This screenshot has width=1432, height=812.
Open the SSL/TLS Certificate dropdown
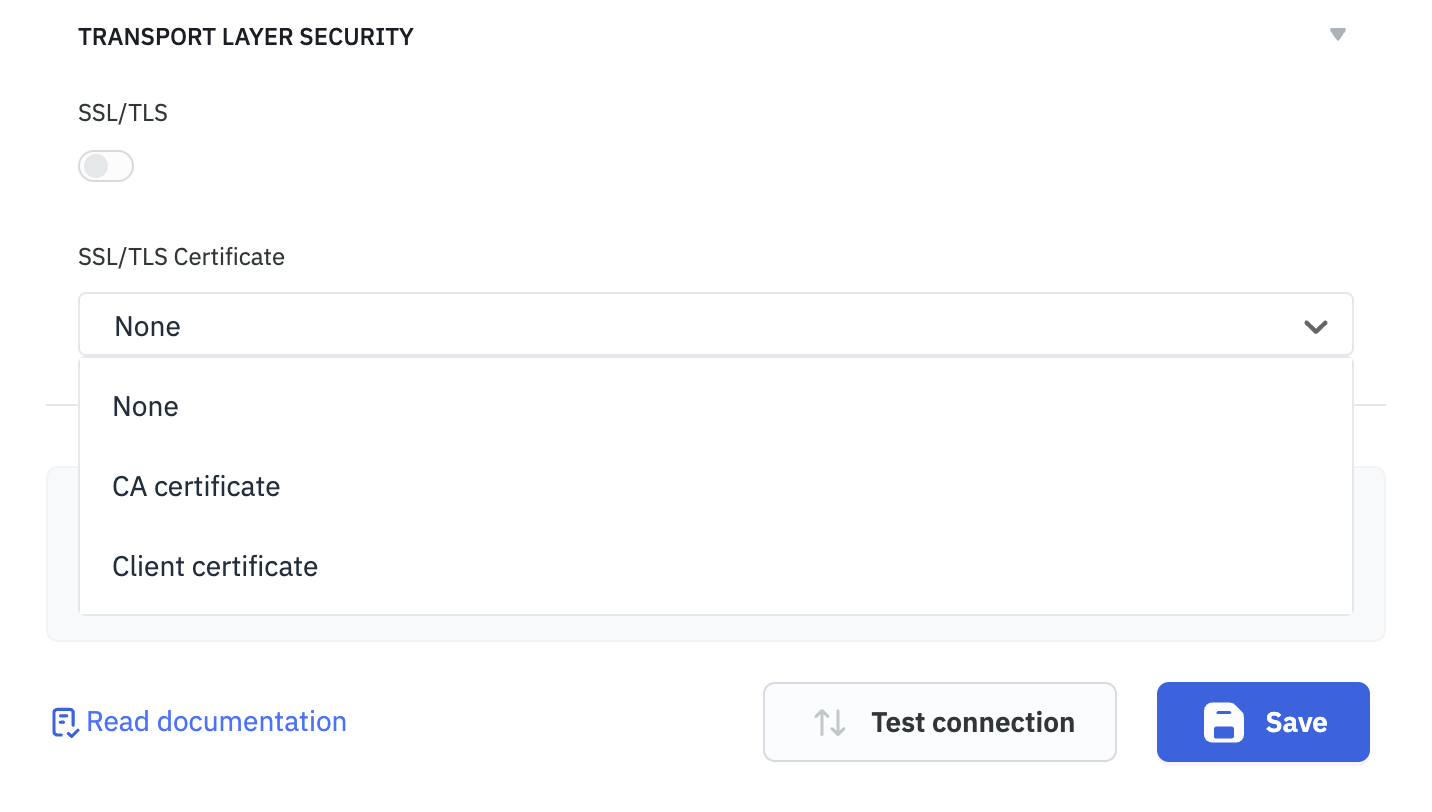[x=715, y=325]
